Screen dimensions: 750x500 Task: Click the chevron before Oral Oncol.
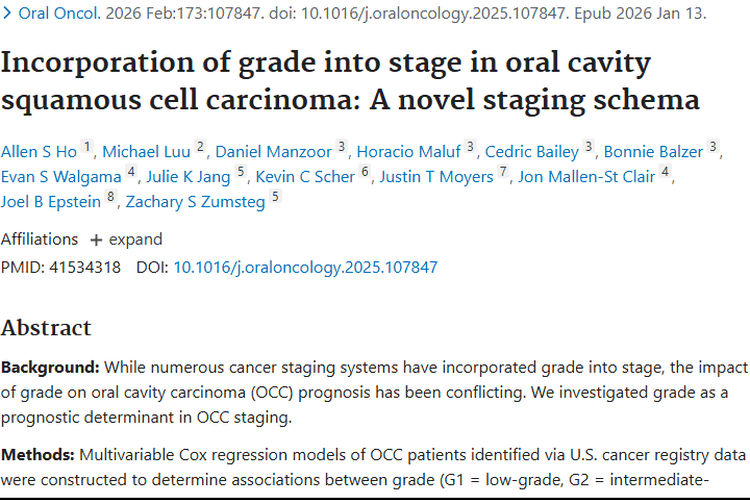(7, 14)
